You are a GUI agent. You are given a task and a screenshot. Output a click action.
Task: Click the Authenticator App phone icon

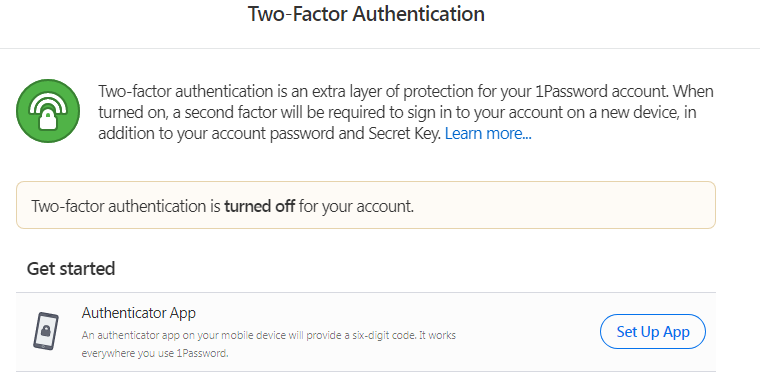click(46, 331)
